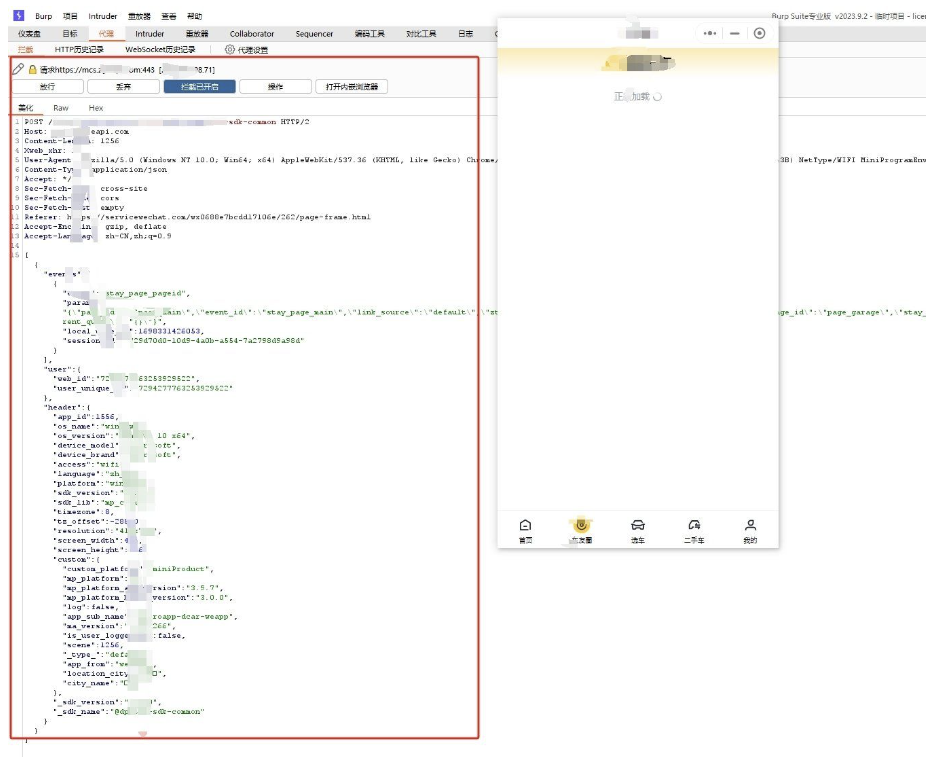The width and height of the screenshot is (926, 757).
Task: Open the WebSocket历史记录 tab
Action: tap(160, 49)
